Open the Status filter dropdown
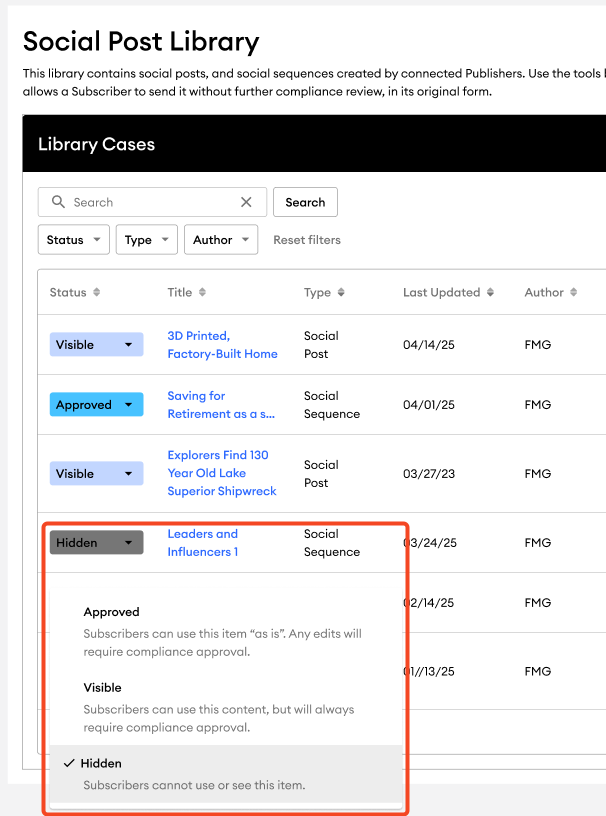This screenshot has width=606, height=816. [73, 240]
